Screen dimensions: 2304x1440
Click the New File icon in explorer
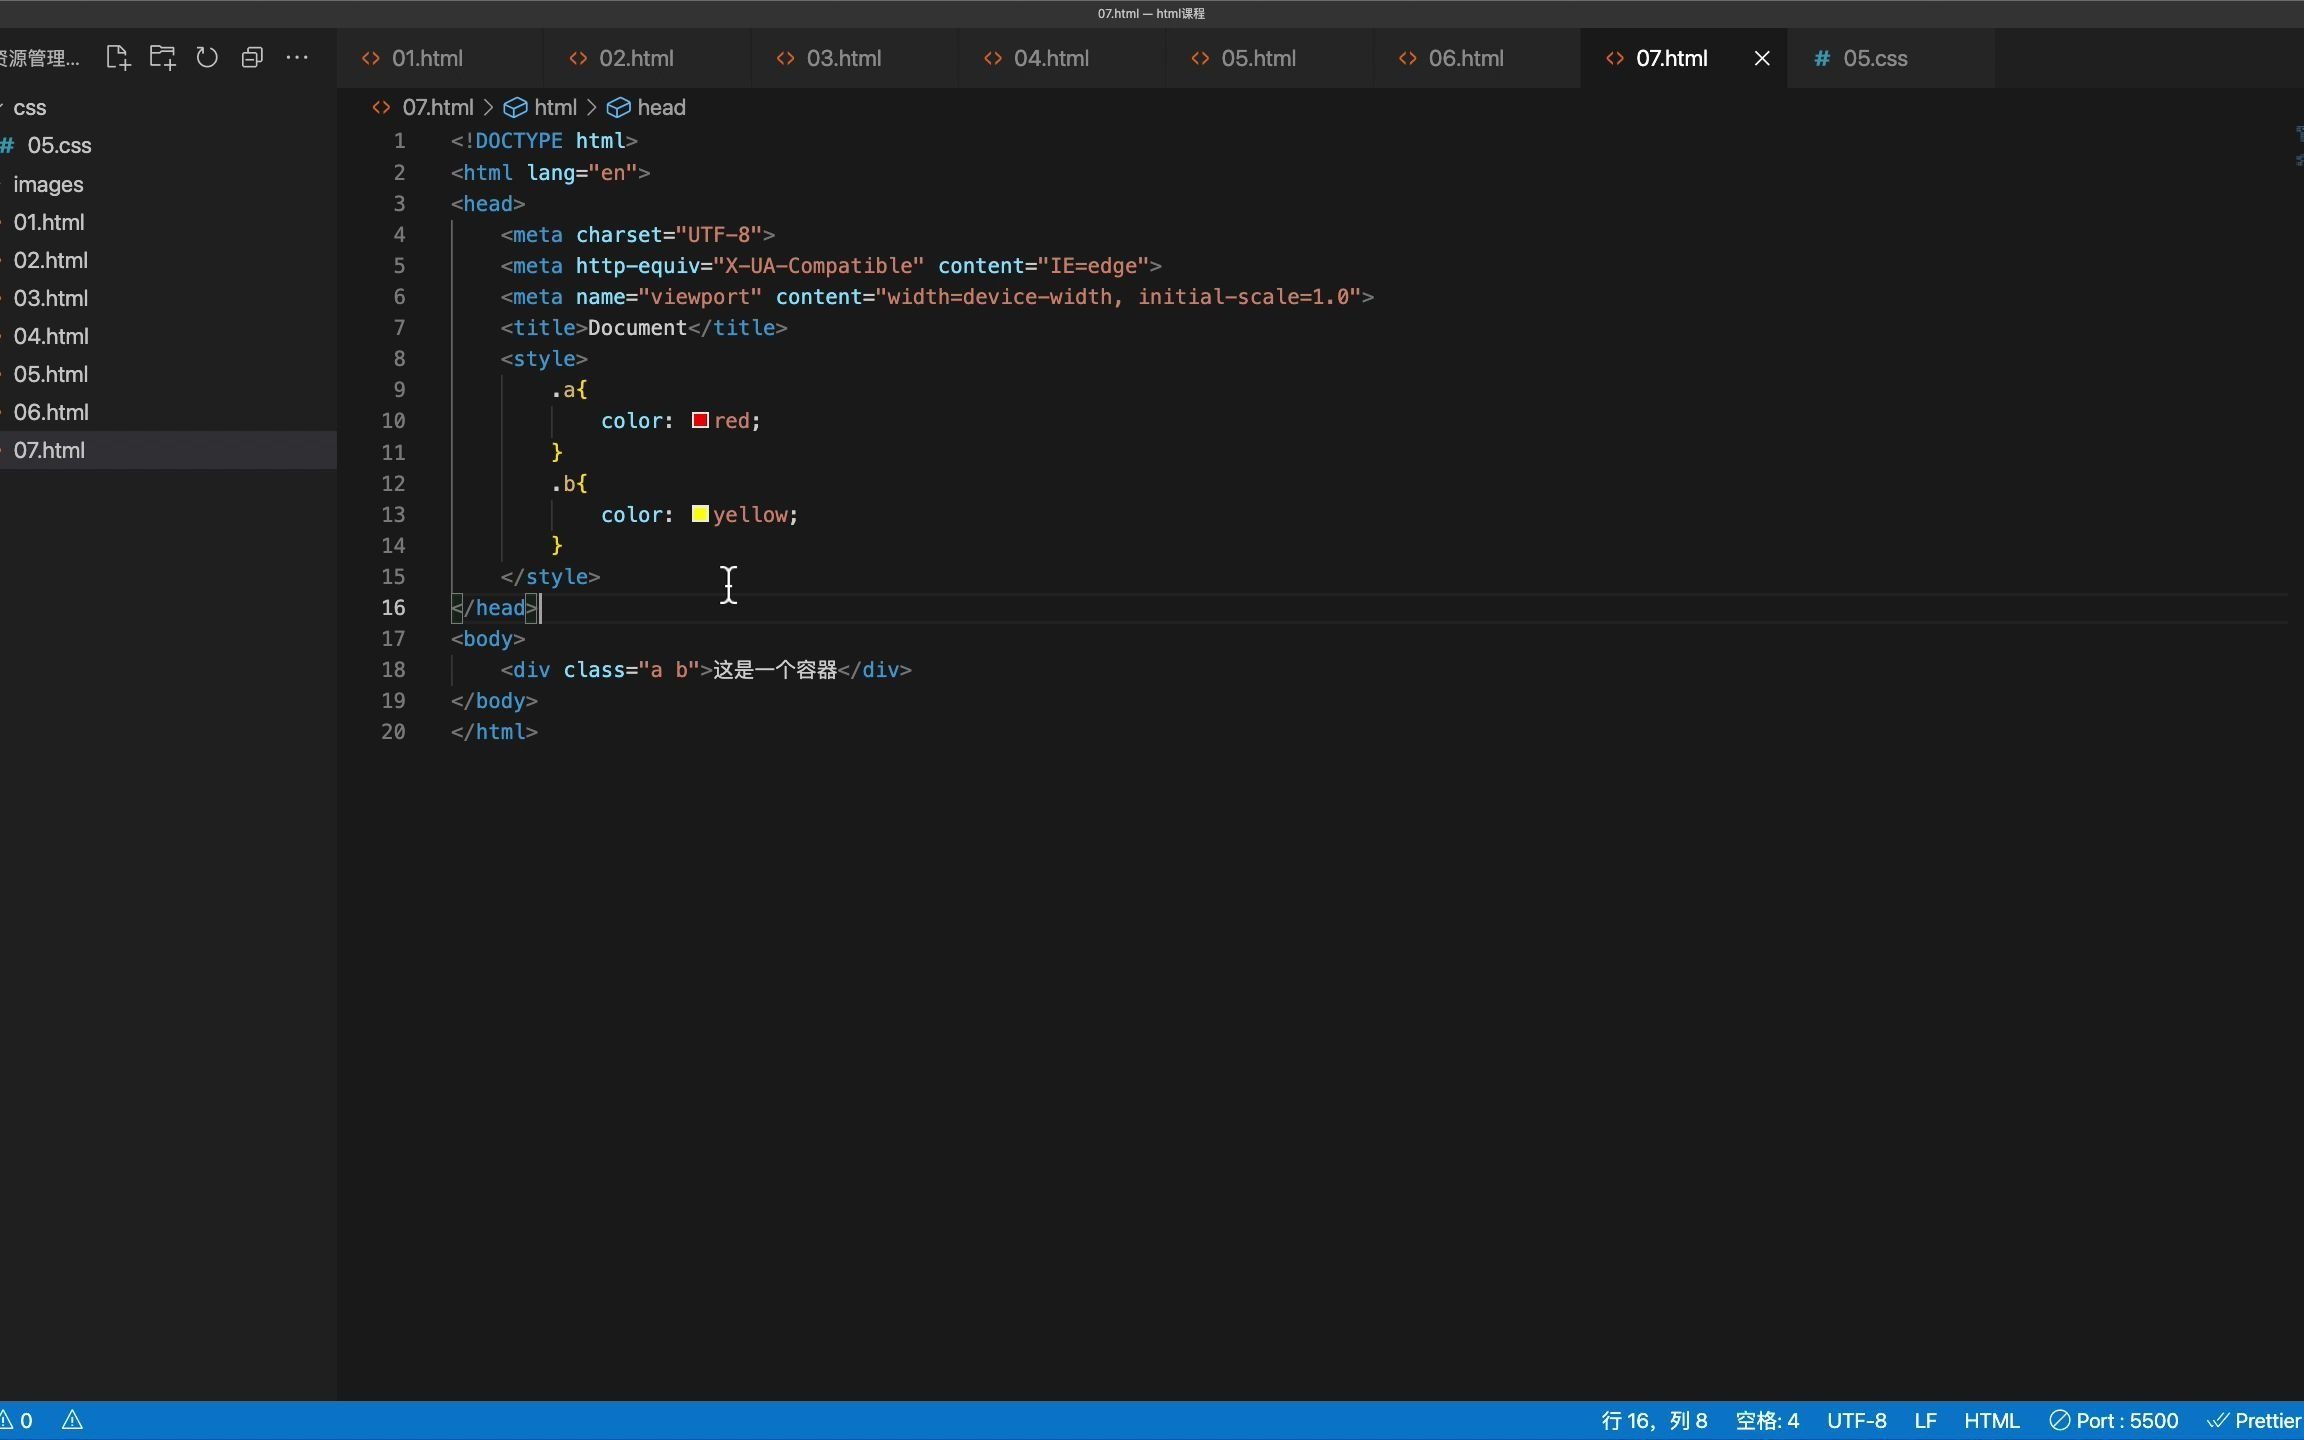pos(118,58)
